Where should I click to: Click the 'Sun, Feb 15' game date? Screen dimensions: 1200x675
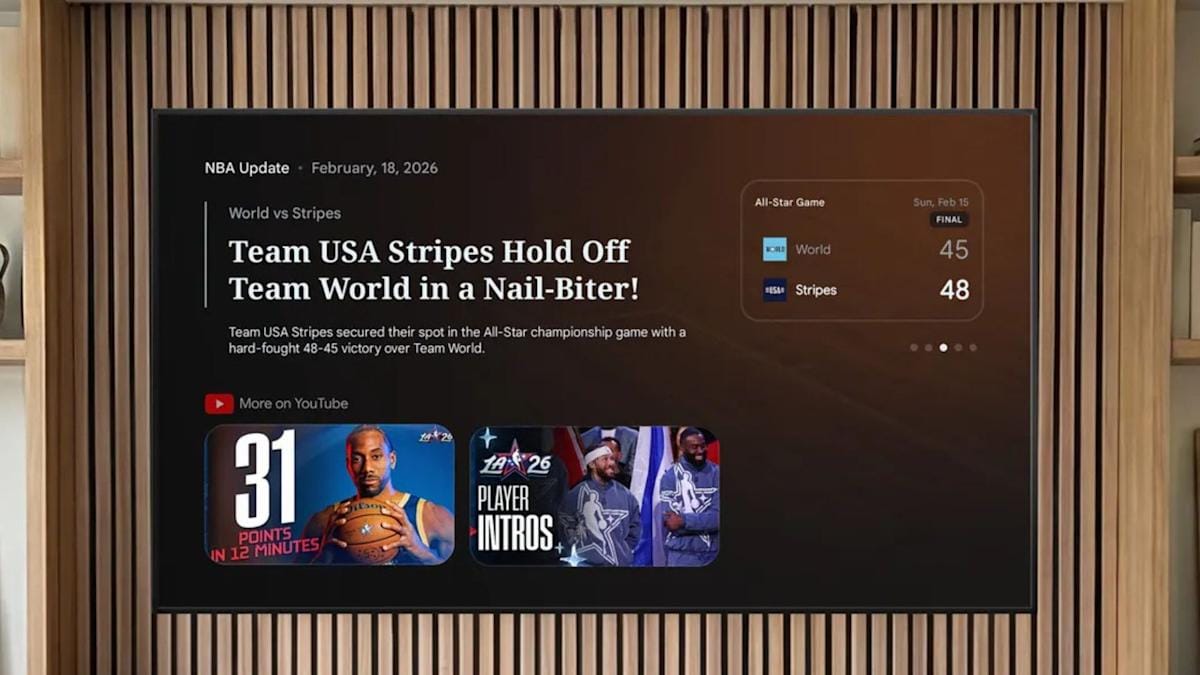pyautogui.click(x=939, y=201)
